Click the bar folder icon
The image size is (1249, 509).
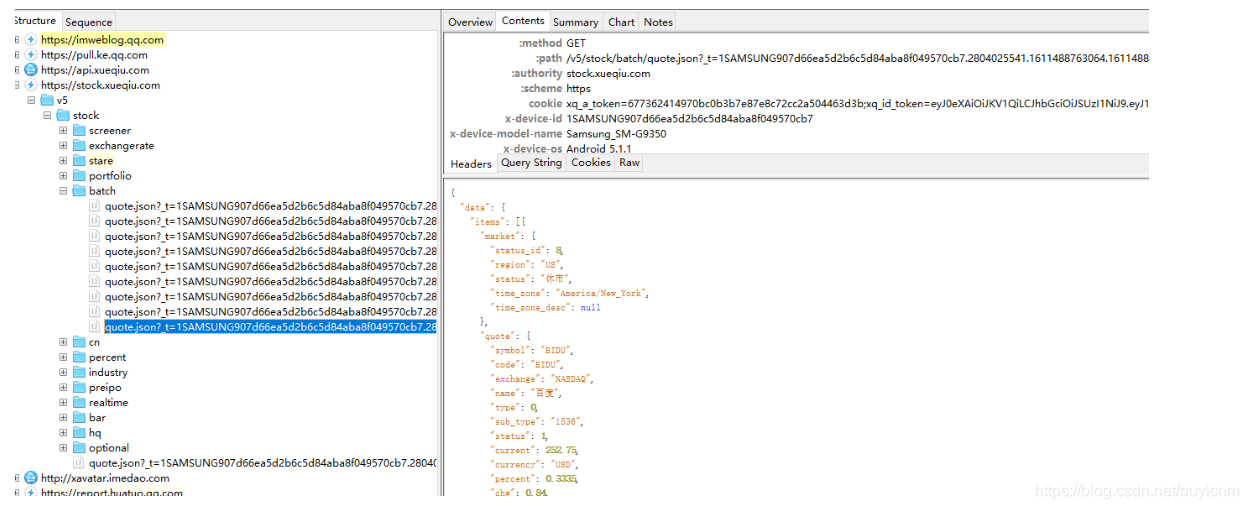[79, 417]
